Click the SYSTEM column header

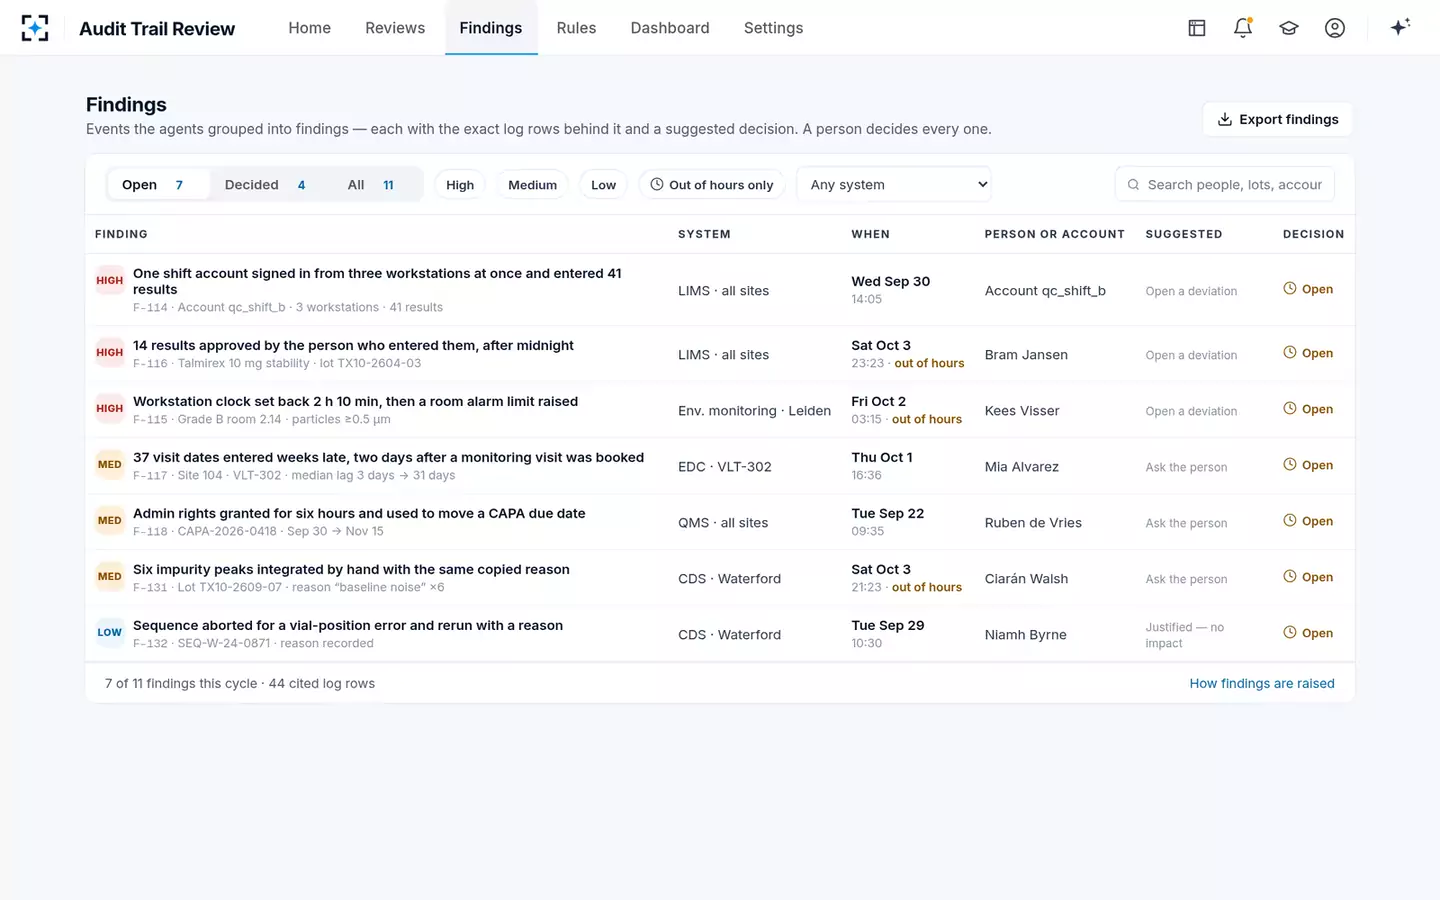coord(704,234)
